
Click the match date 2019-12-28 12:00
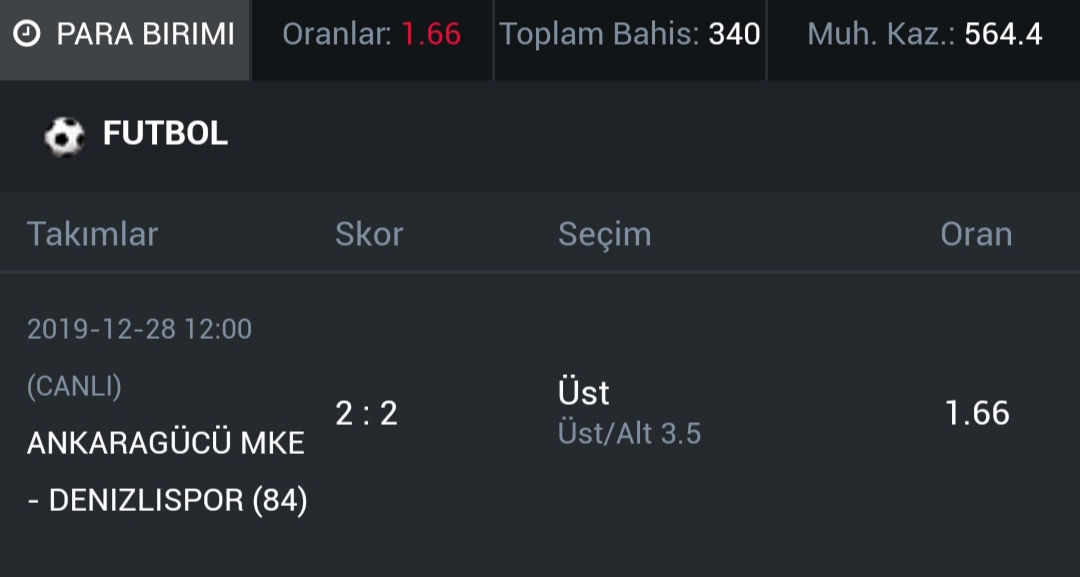[x=139, y=329]
